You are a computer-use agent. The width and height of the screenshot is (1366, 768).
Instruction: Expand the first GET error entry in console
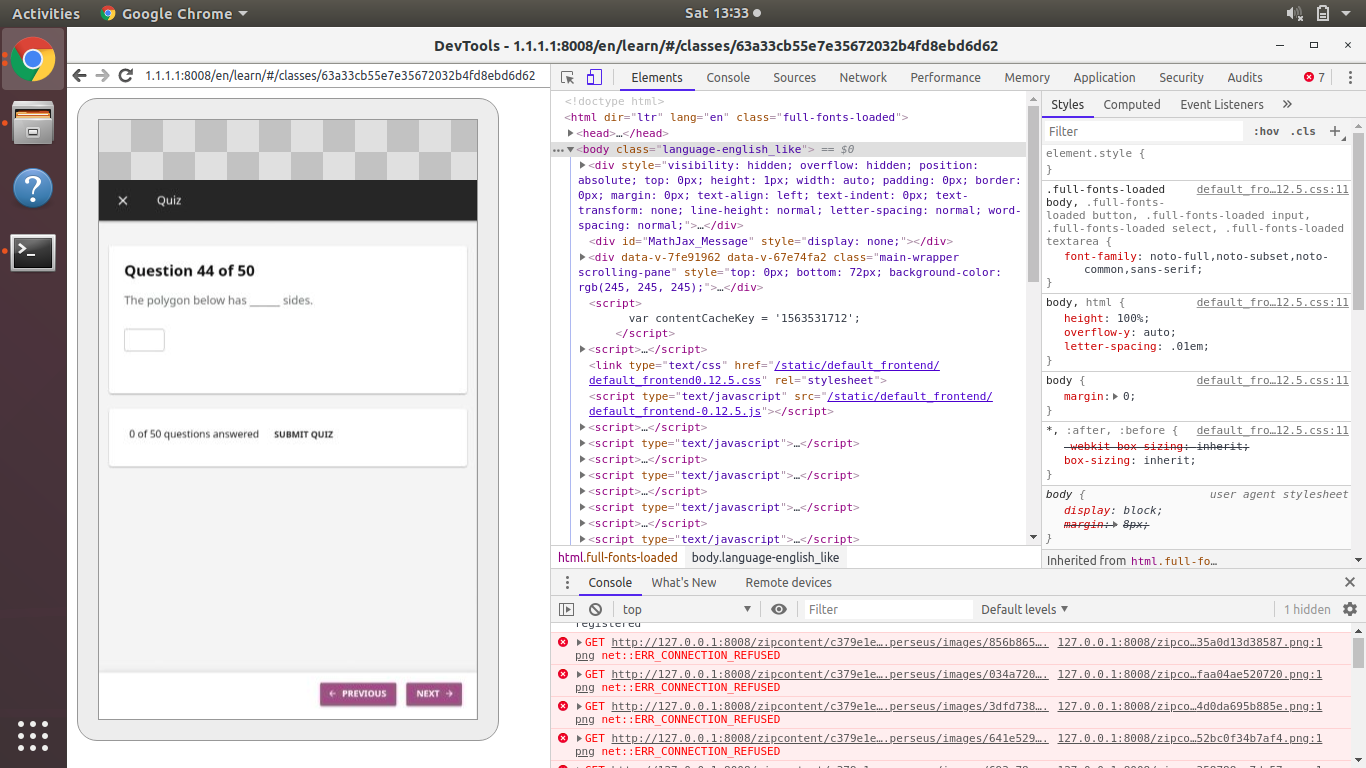pos(578,642)
